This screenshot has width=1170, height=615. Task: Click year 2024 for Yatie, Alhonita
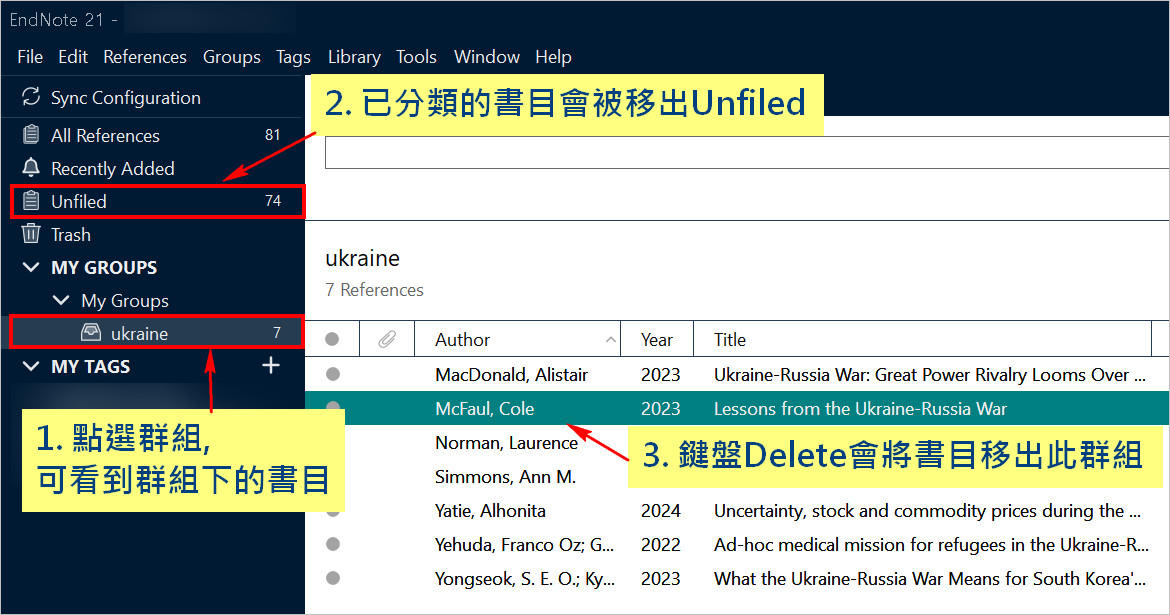click(x=660, y=511)
